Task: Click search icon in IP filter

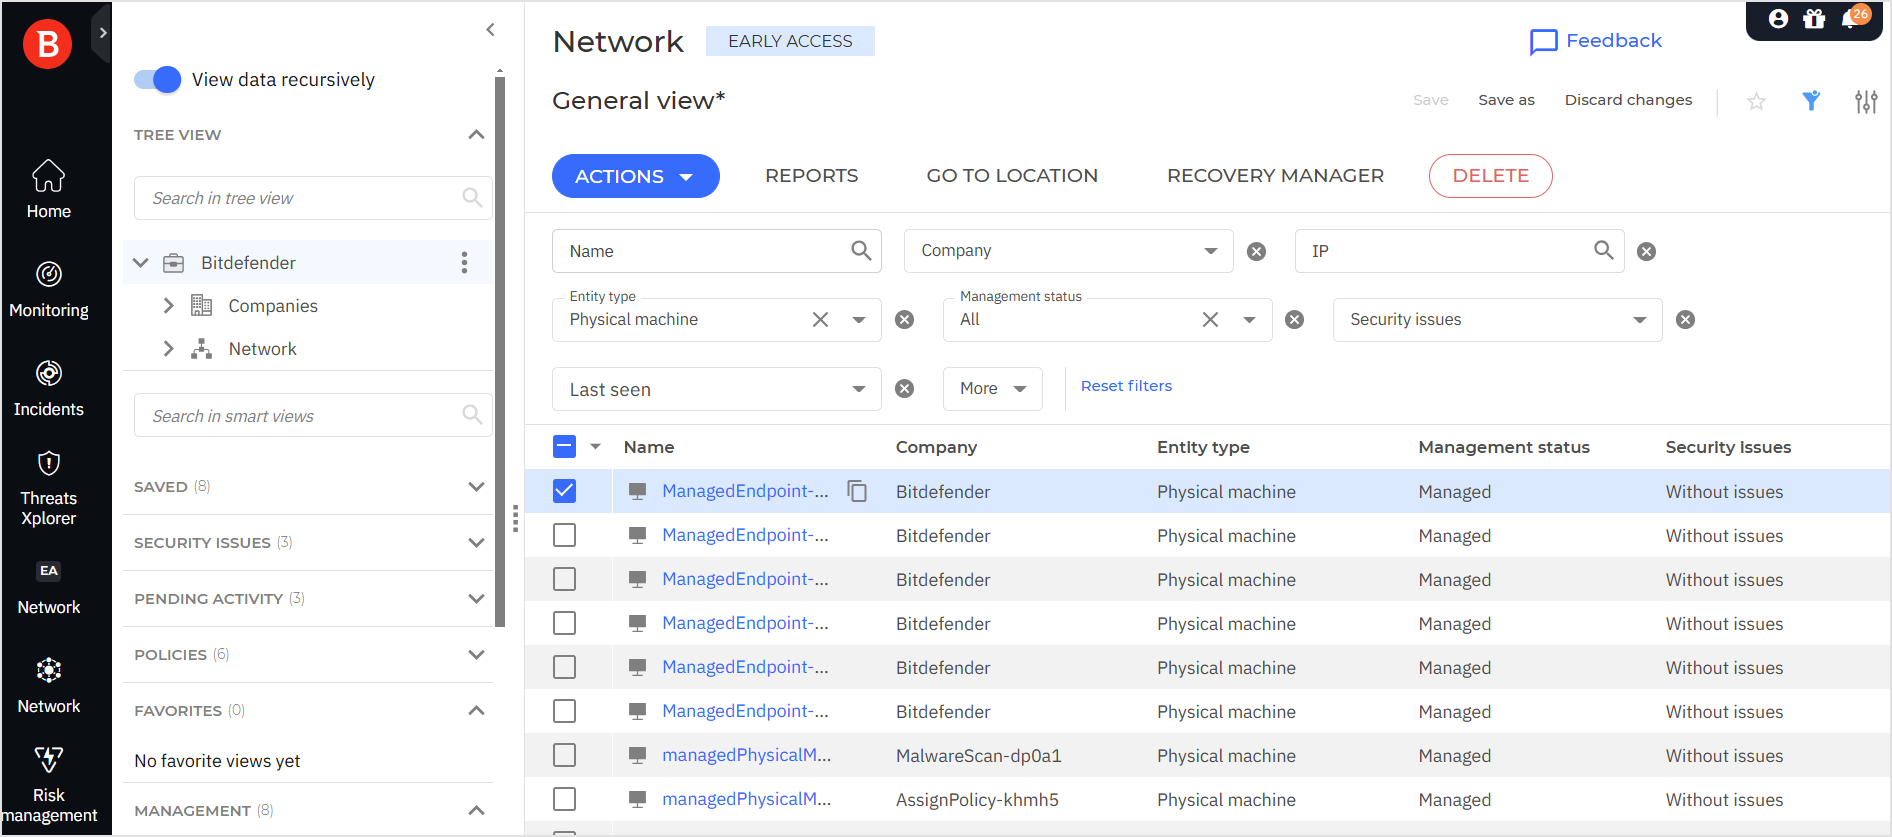Action: click(x=1603, y=250)
